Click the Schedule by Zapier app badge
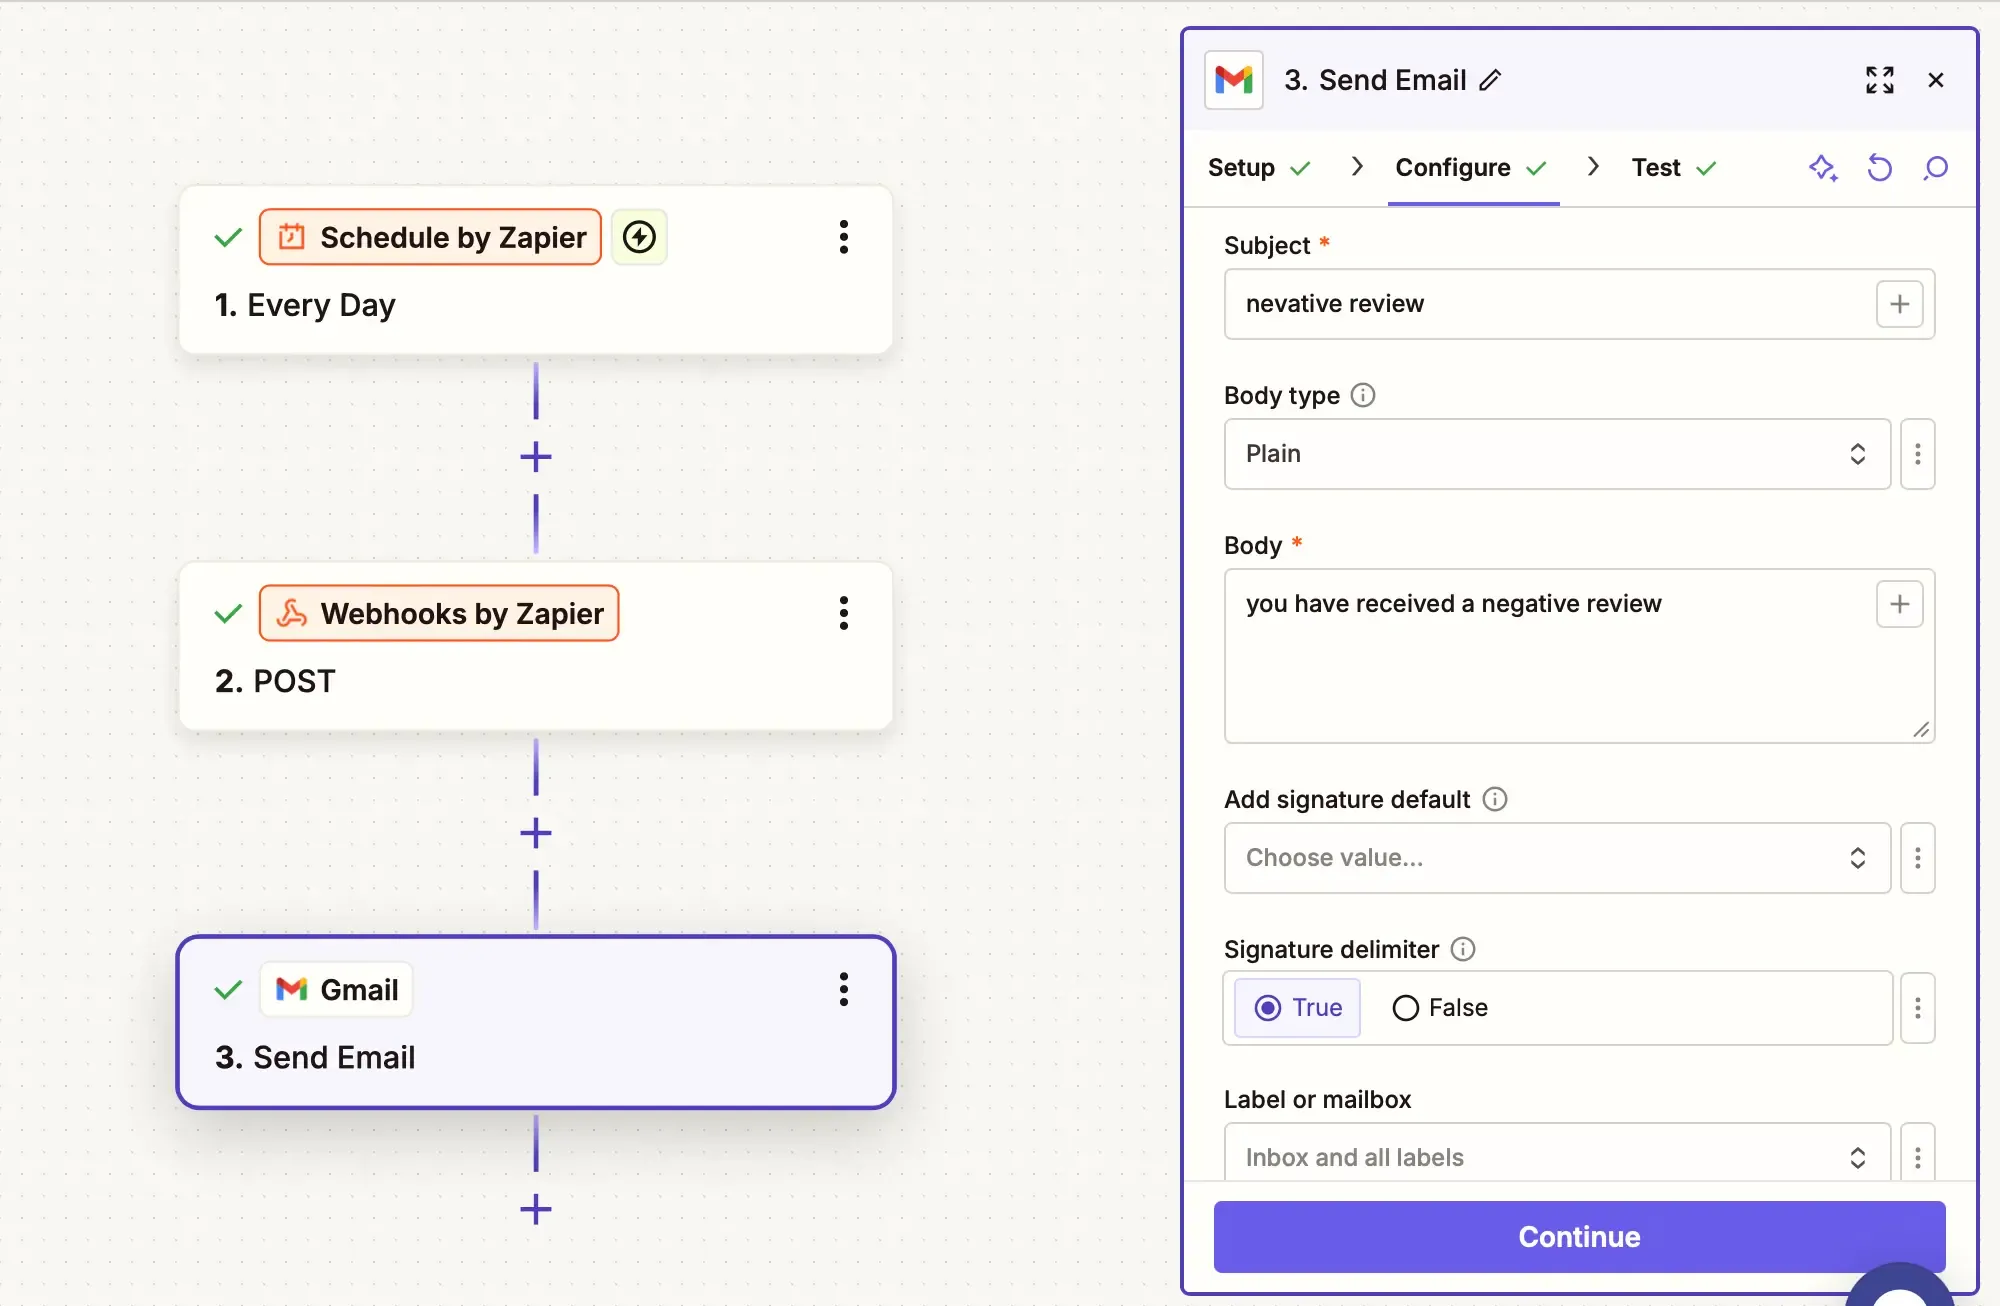The image size is (2000, 1306). tap(430, 237)
